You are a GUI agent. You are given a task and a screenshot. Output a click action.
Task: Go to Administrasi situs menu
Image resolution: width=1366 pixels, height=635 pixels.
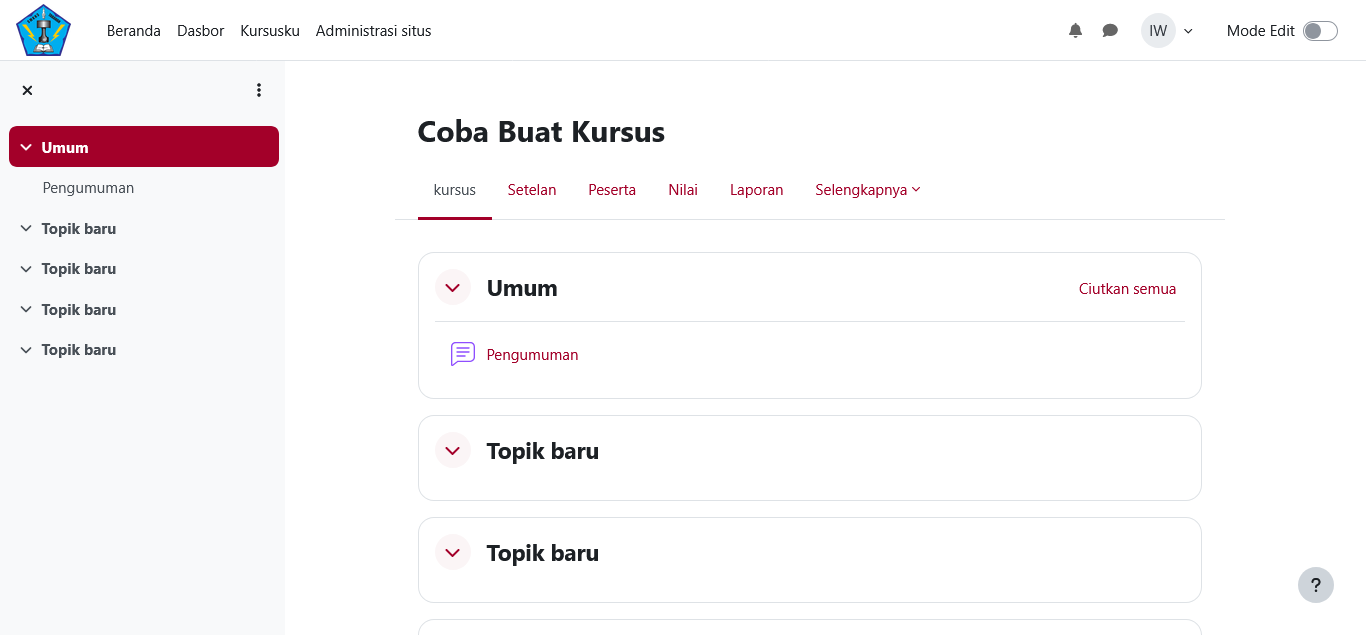[x=373, y=31]
